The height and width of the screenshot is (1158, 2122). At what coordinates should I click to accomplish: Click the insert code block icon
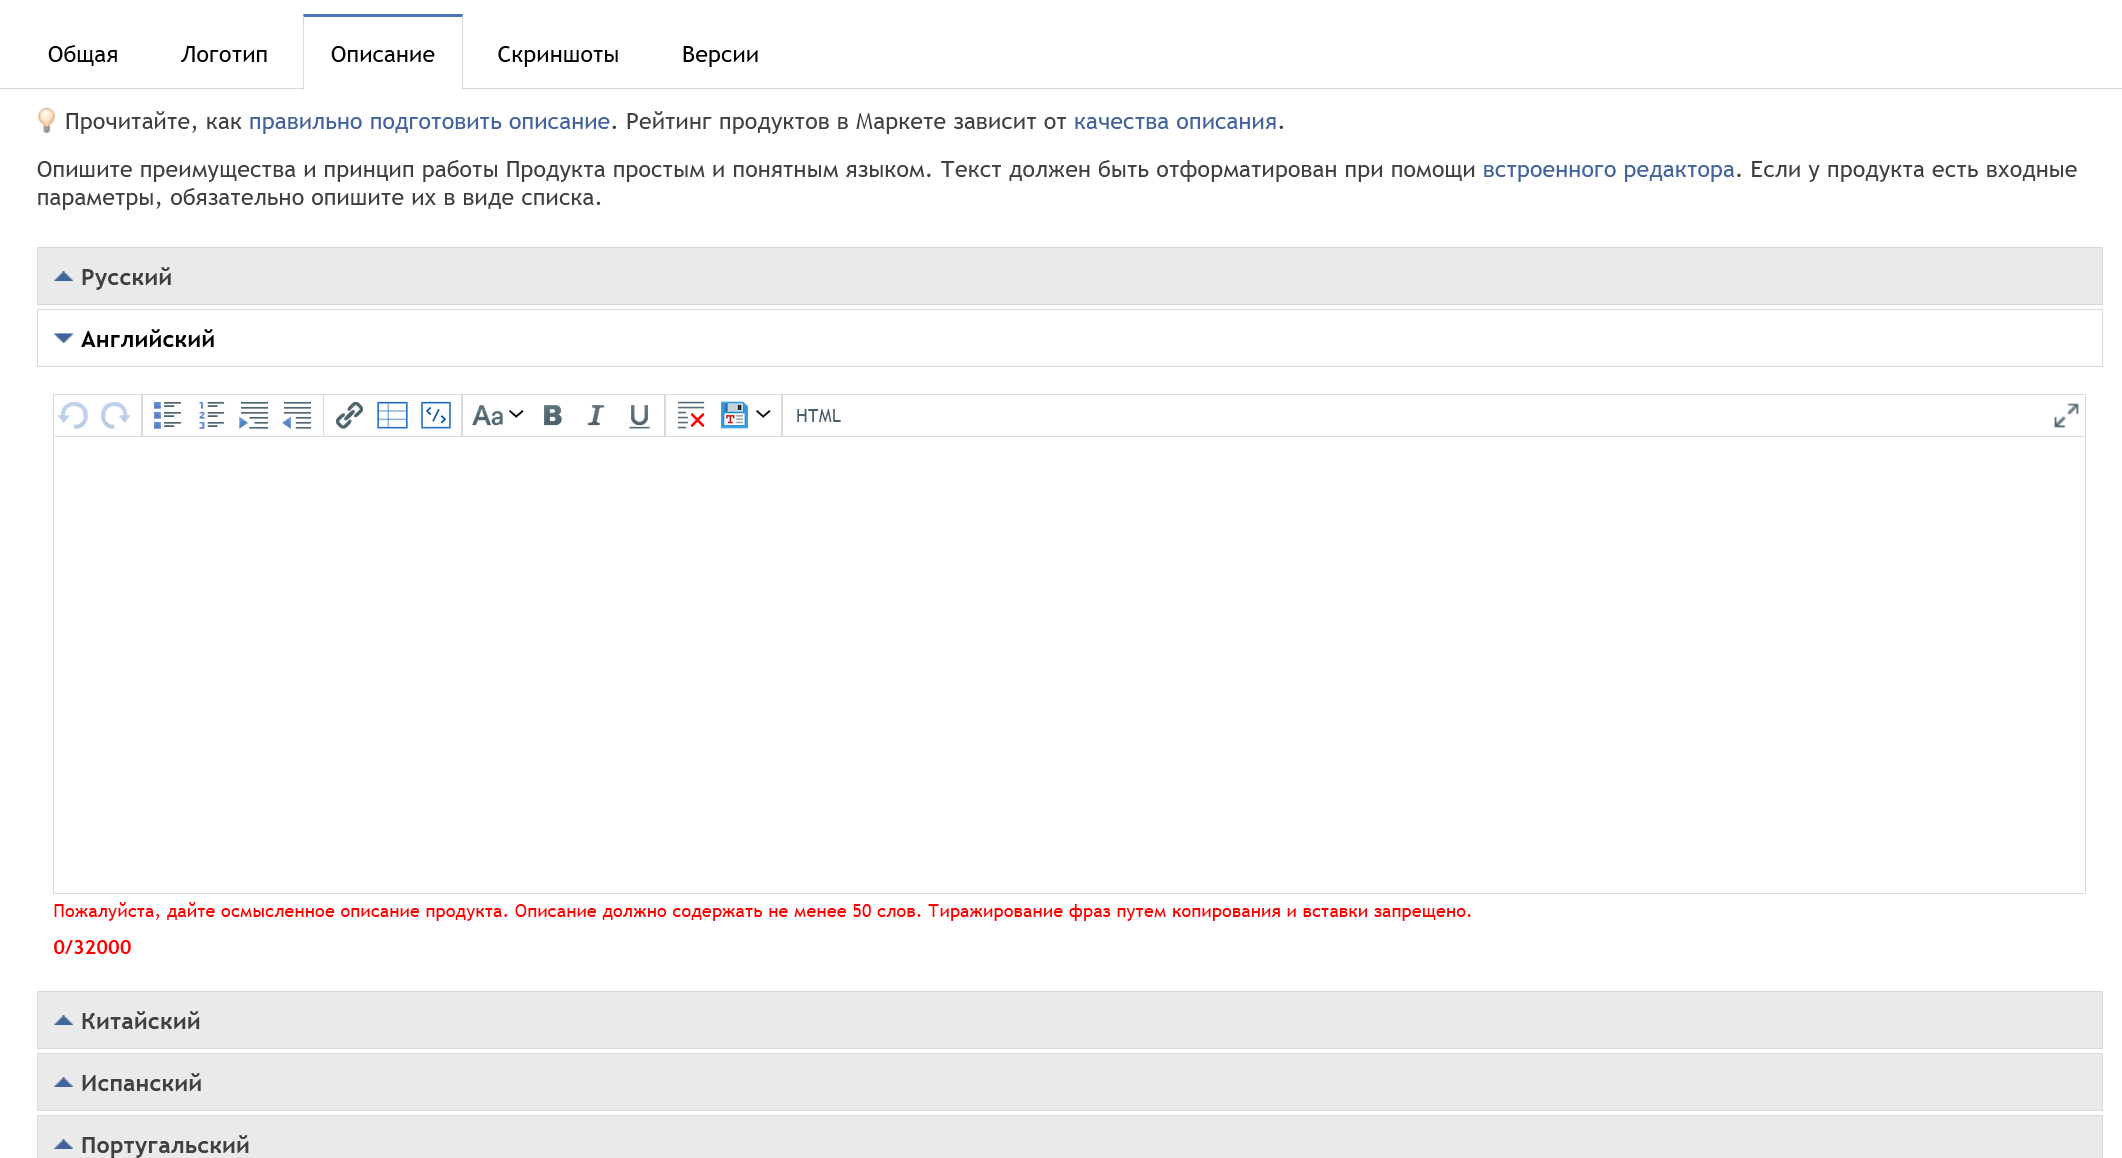coord(436,415)
